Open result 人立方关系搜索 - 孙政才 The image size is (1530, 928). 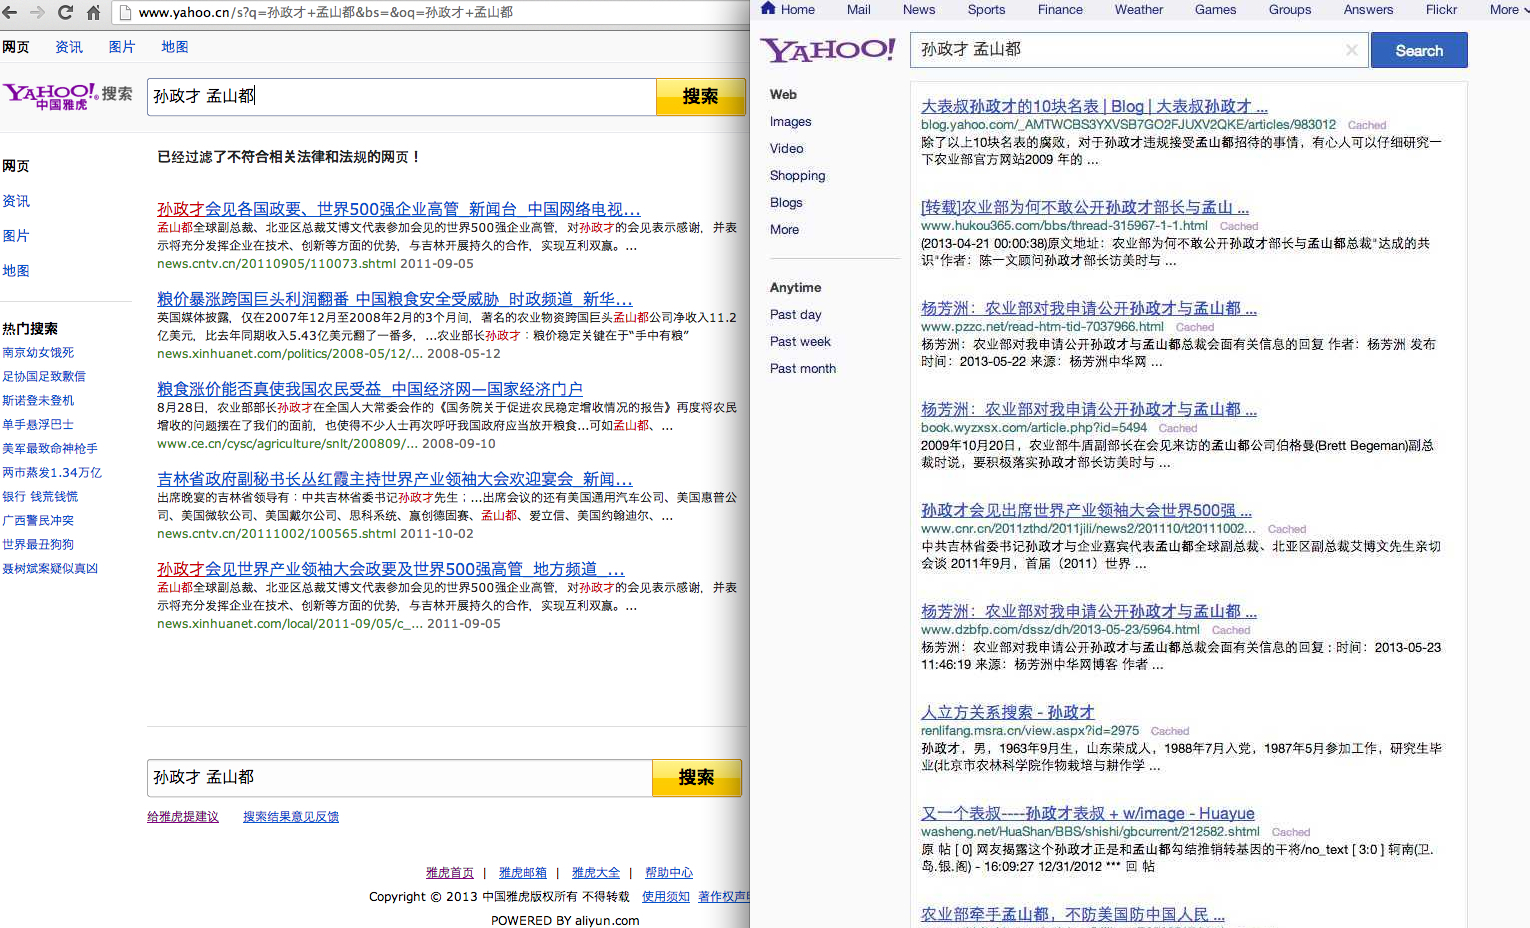click(x=1007, y=712)
